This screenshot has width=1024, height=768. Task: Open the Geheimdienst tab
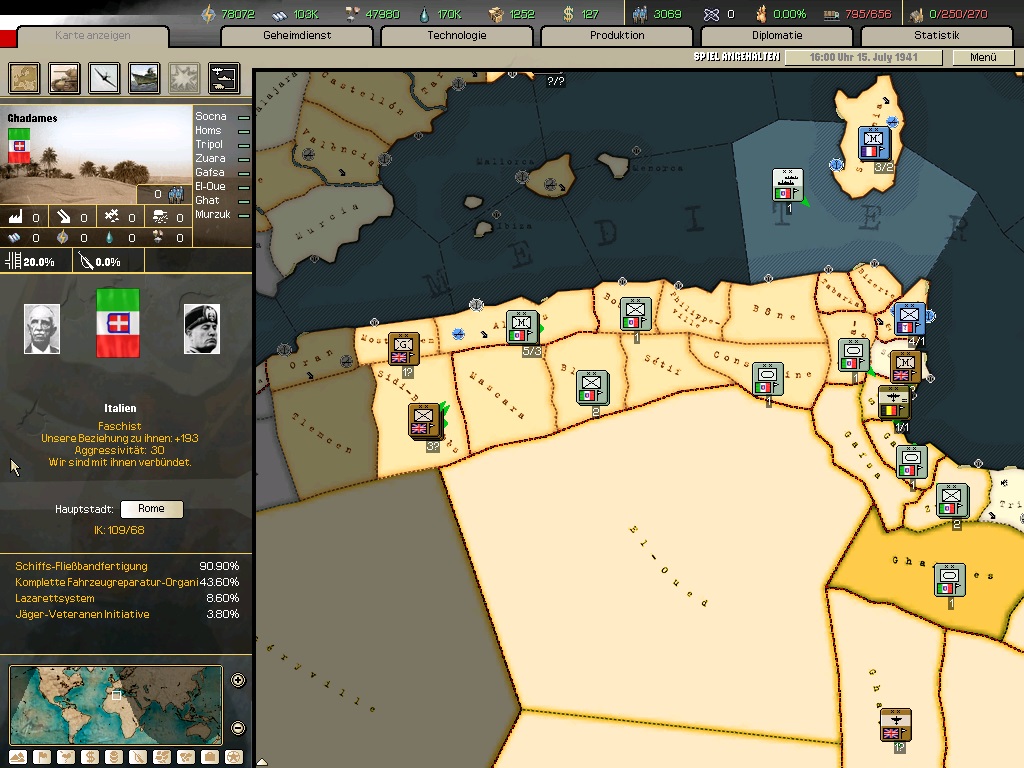point(297,35)
